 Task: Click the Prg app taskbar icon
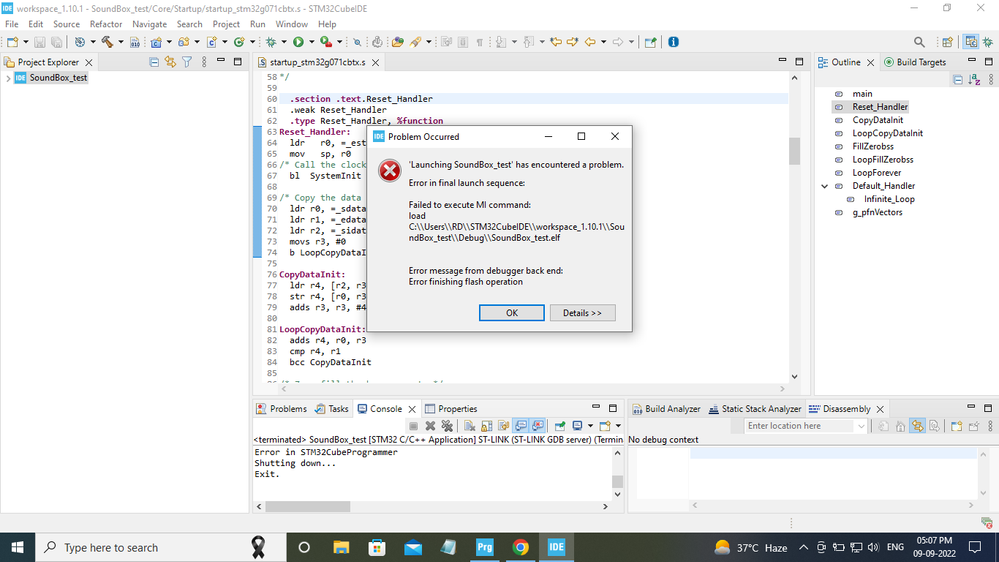coord(485,547)
